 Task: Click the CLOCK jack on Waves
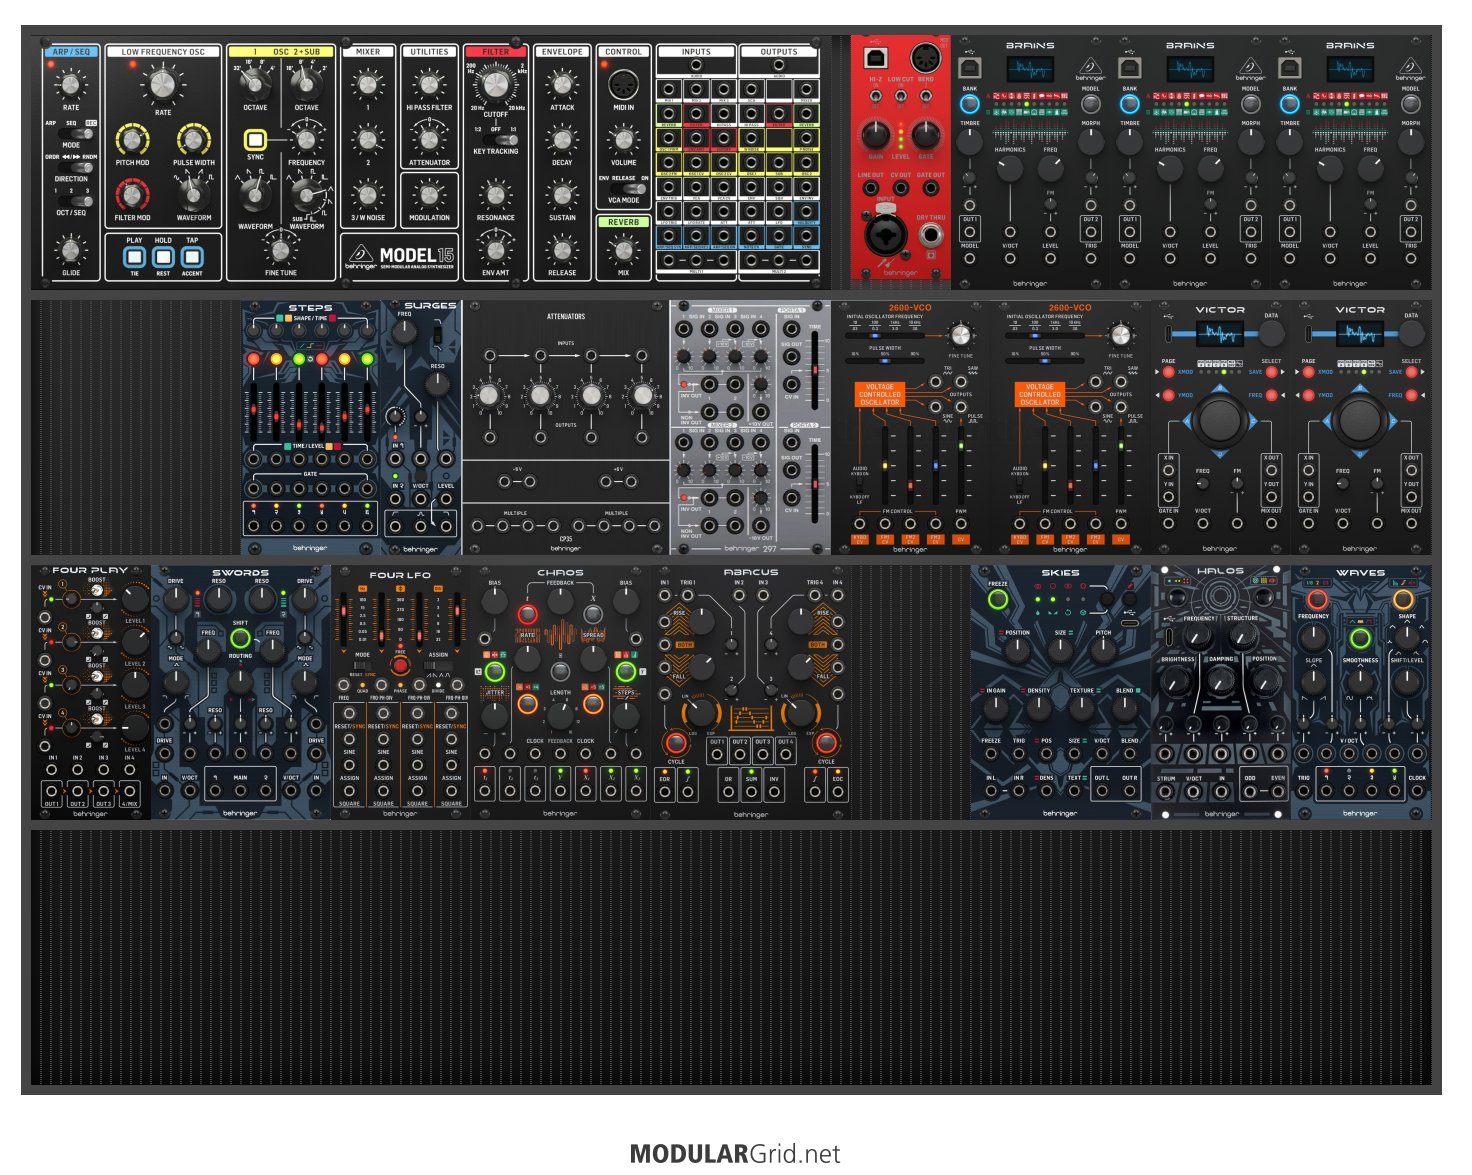(x=1417, y=791)
